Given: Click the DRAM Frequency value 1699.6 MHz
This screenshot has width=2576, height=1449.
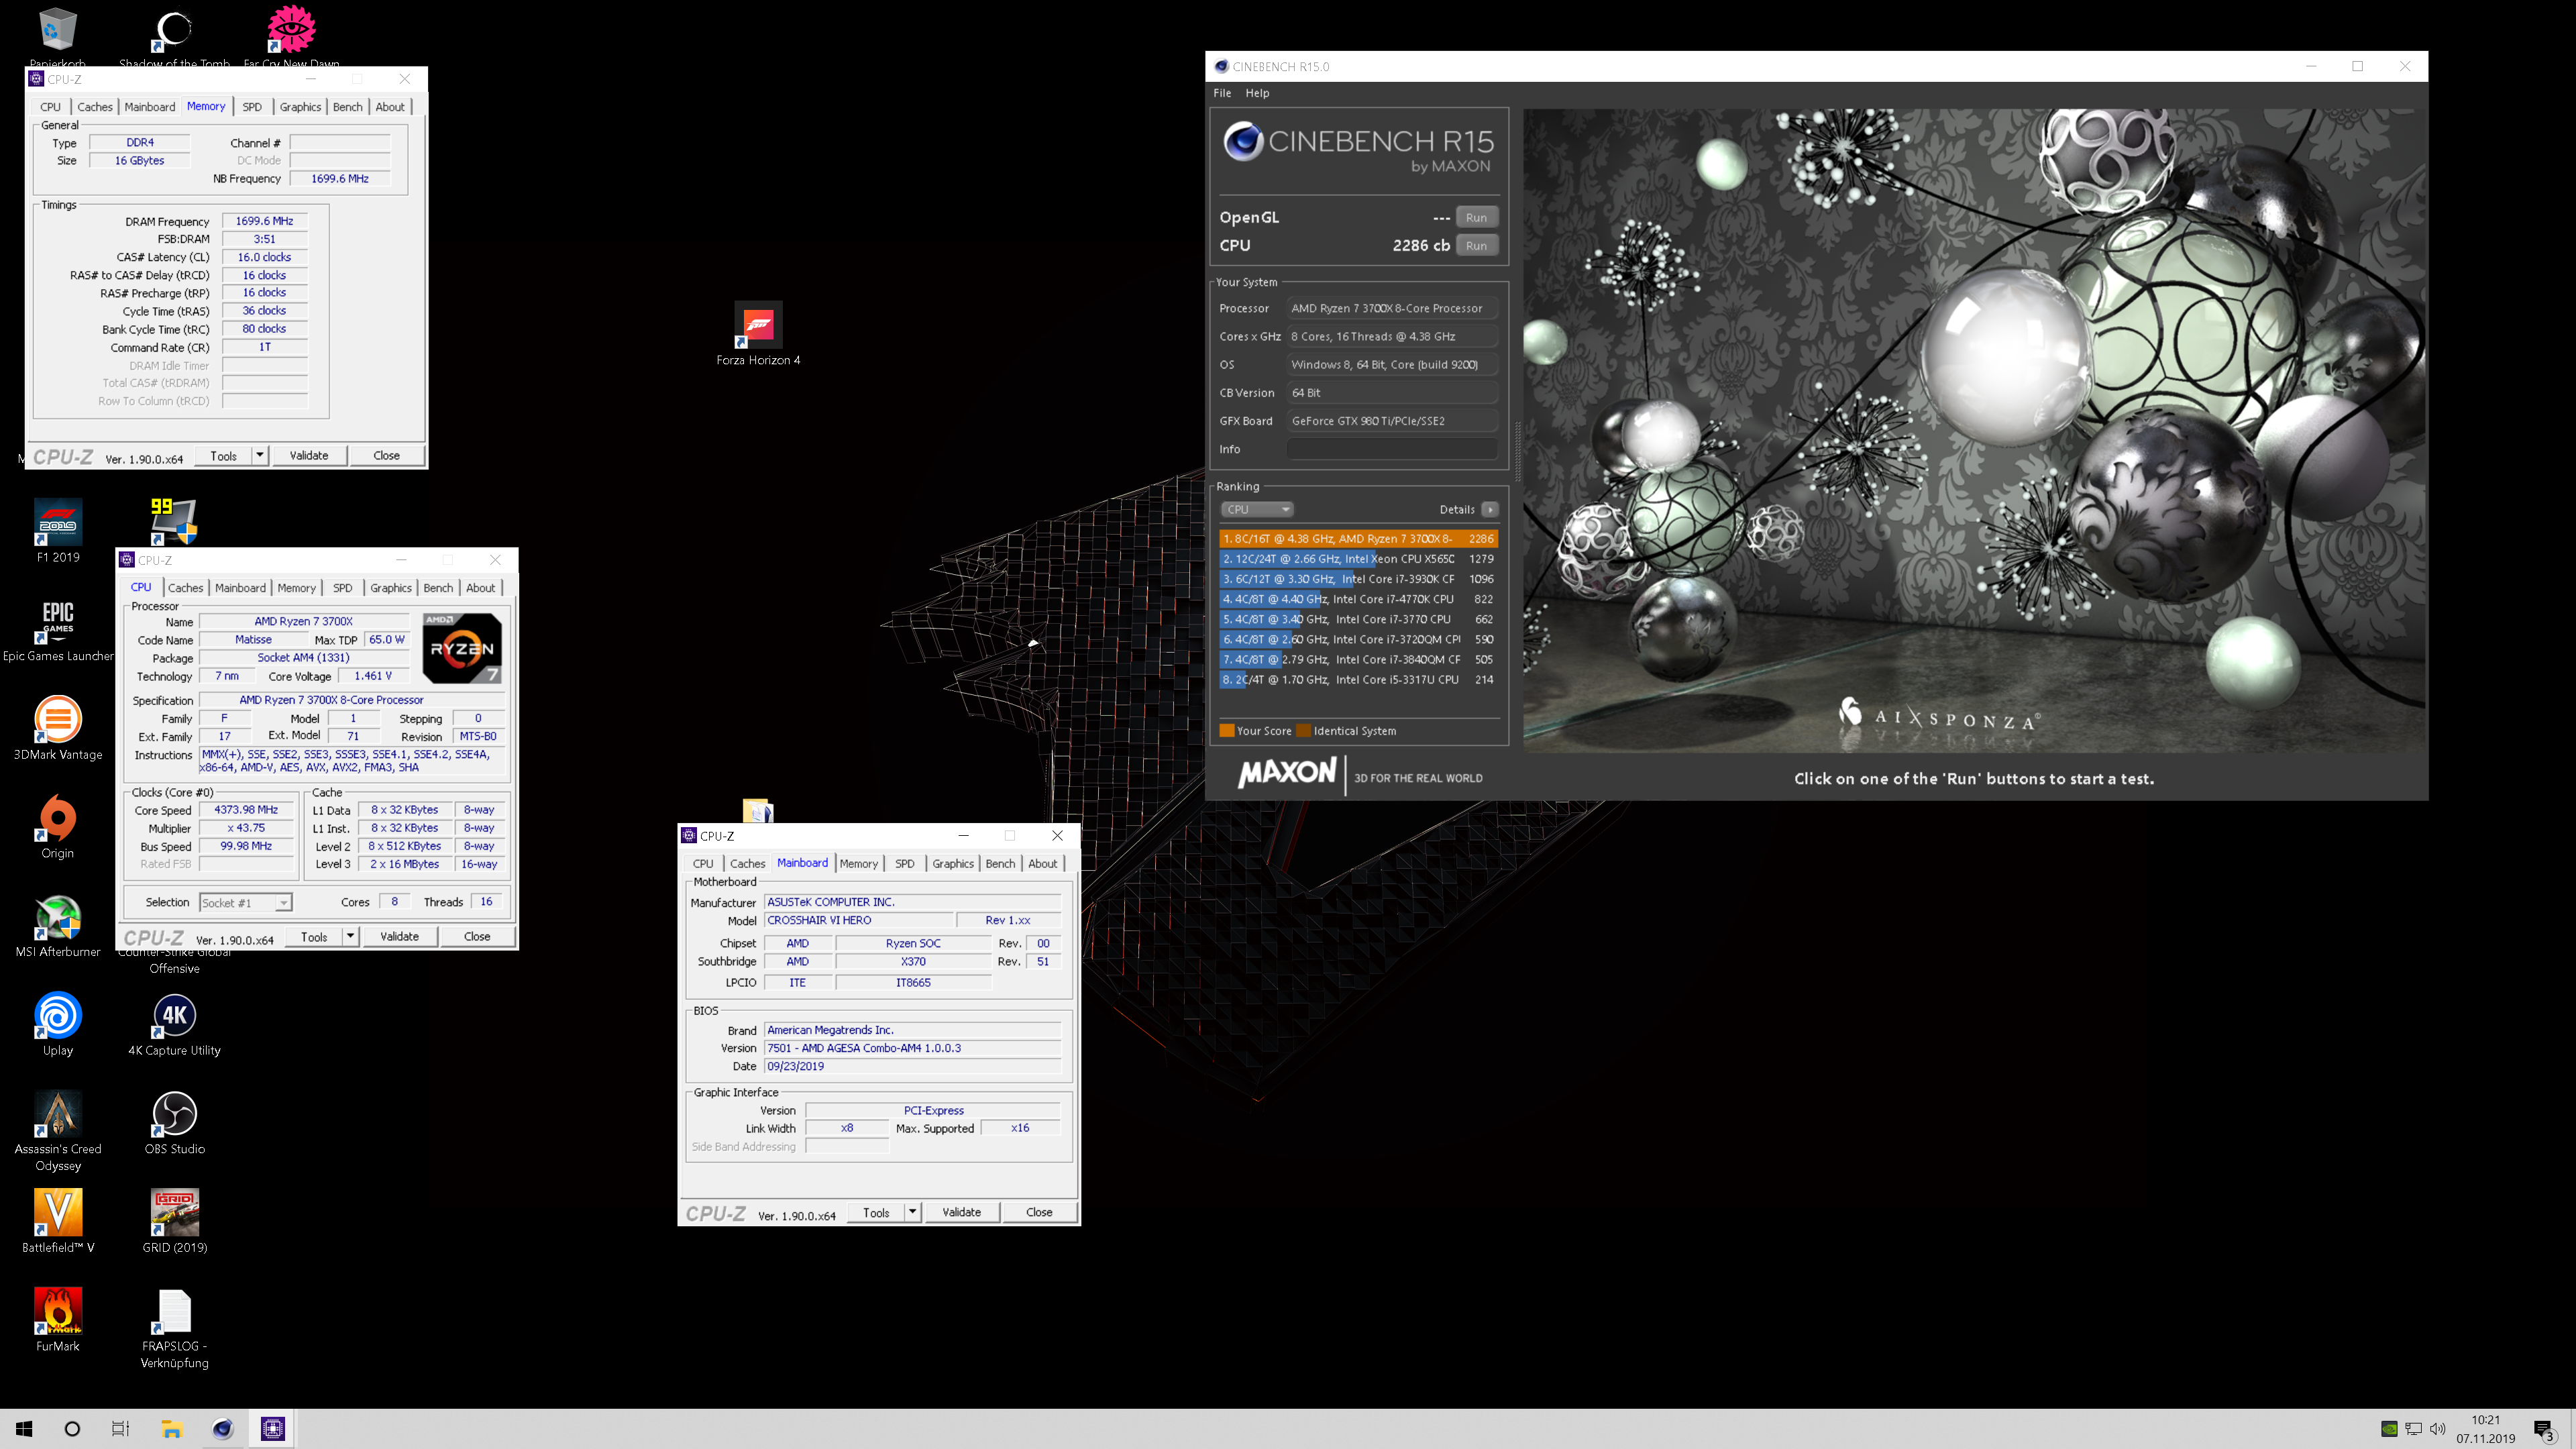Looking at the screenshot, I should (264, 221).
